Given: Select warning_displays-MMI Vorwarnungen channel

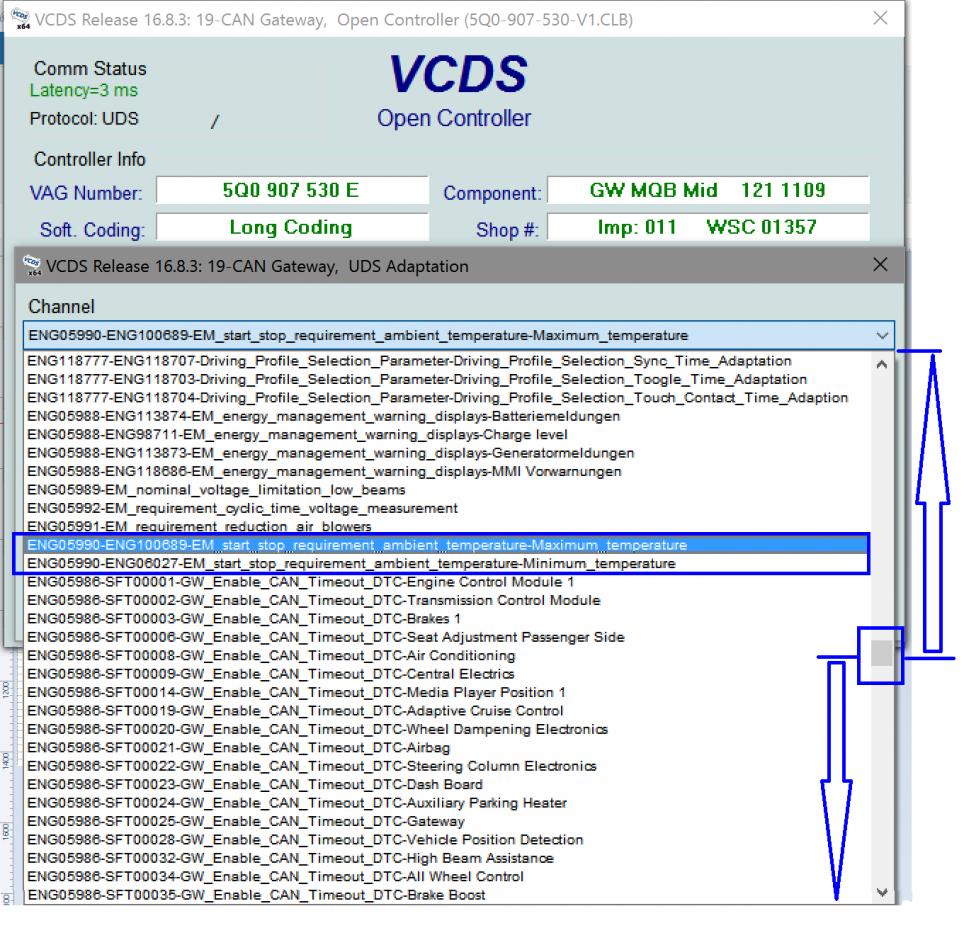Looking at the screenshot, I should pos(448,472).
